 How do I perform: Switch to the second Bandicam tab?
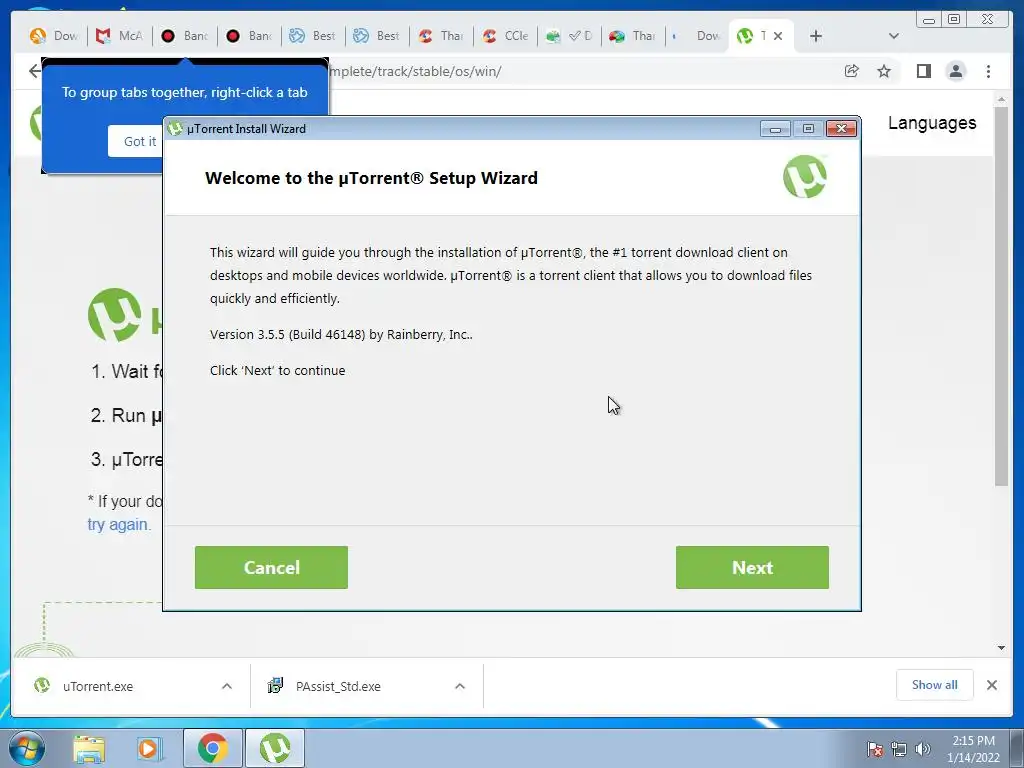249,36
